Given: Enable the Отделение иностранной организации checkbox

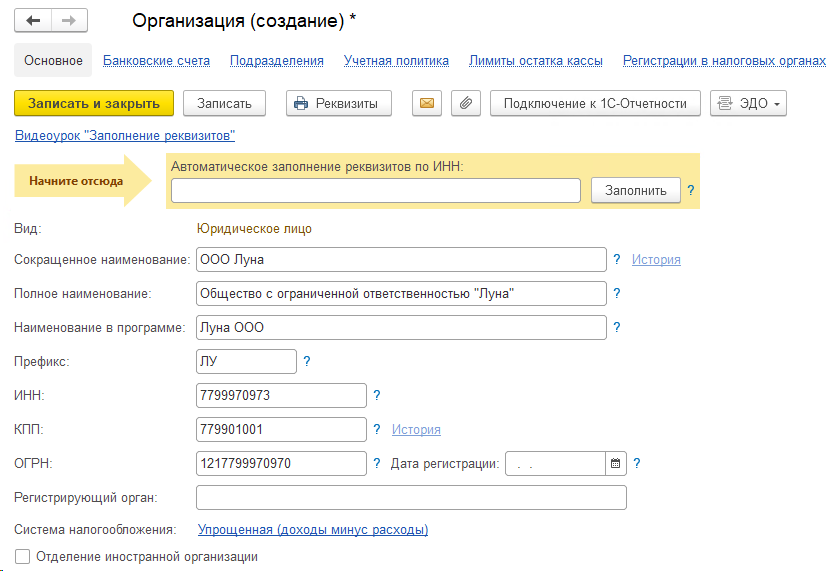Looking at the screenshot, I should [22, 556].
